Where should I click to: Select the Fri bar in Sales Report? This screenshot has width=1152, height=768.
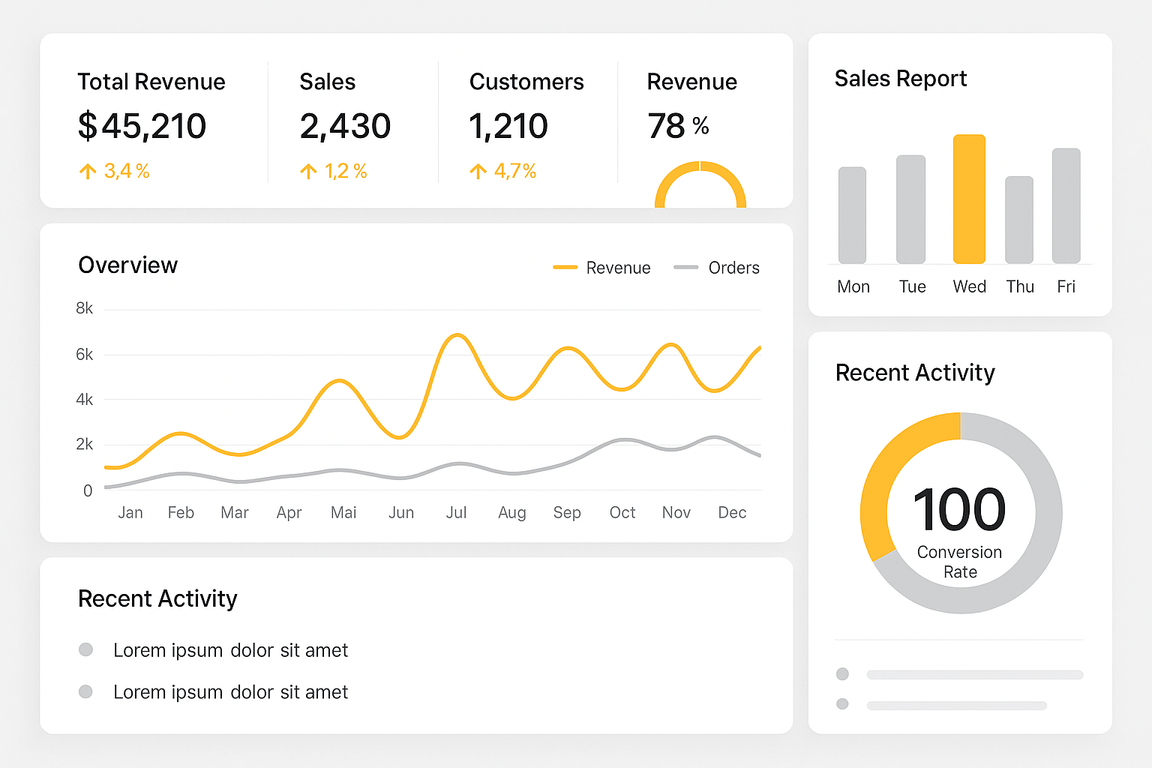[1066, 206]
